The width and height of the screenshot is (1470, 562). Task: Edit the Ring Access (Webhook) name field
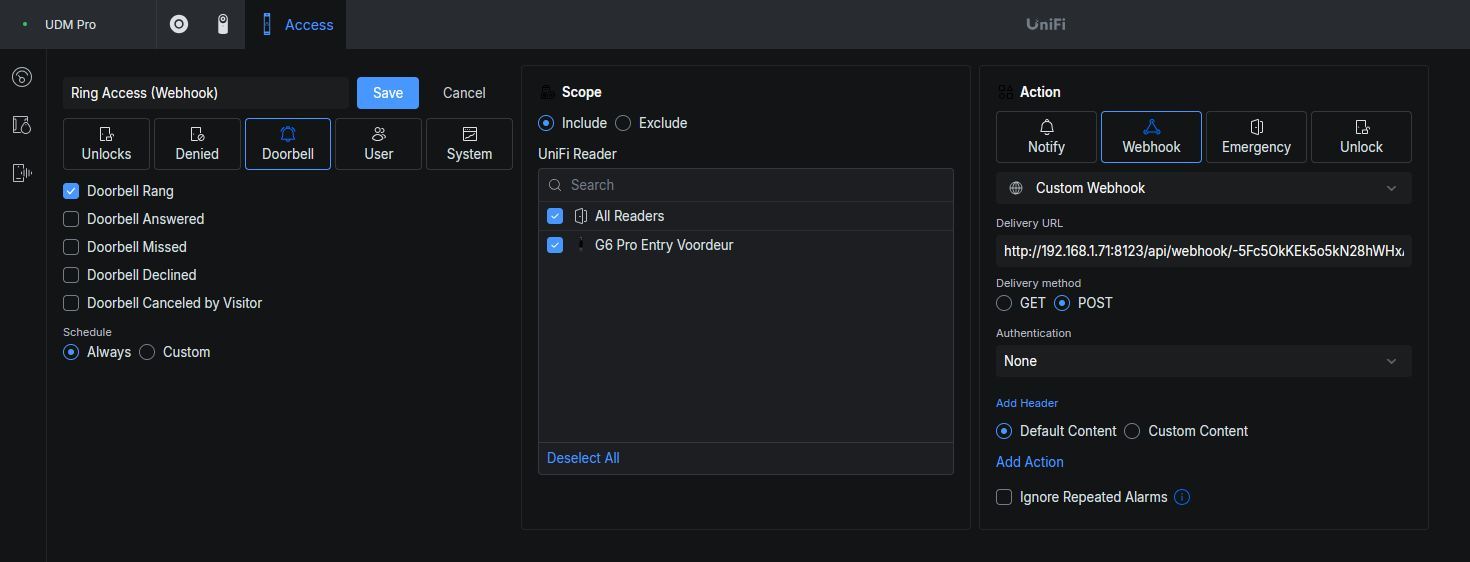(x=206, y=93)
